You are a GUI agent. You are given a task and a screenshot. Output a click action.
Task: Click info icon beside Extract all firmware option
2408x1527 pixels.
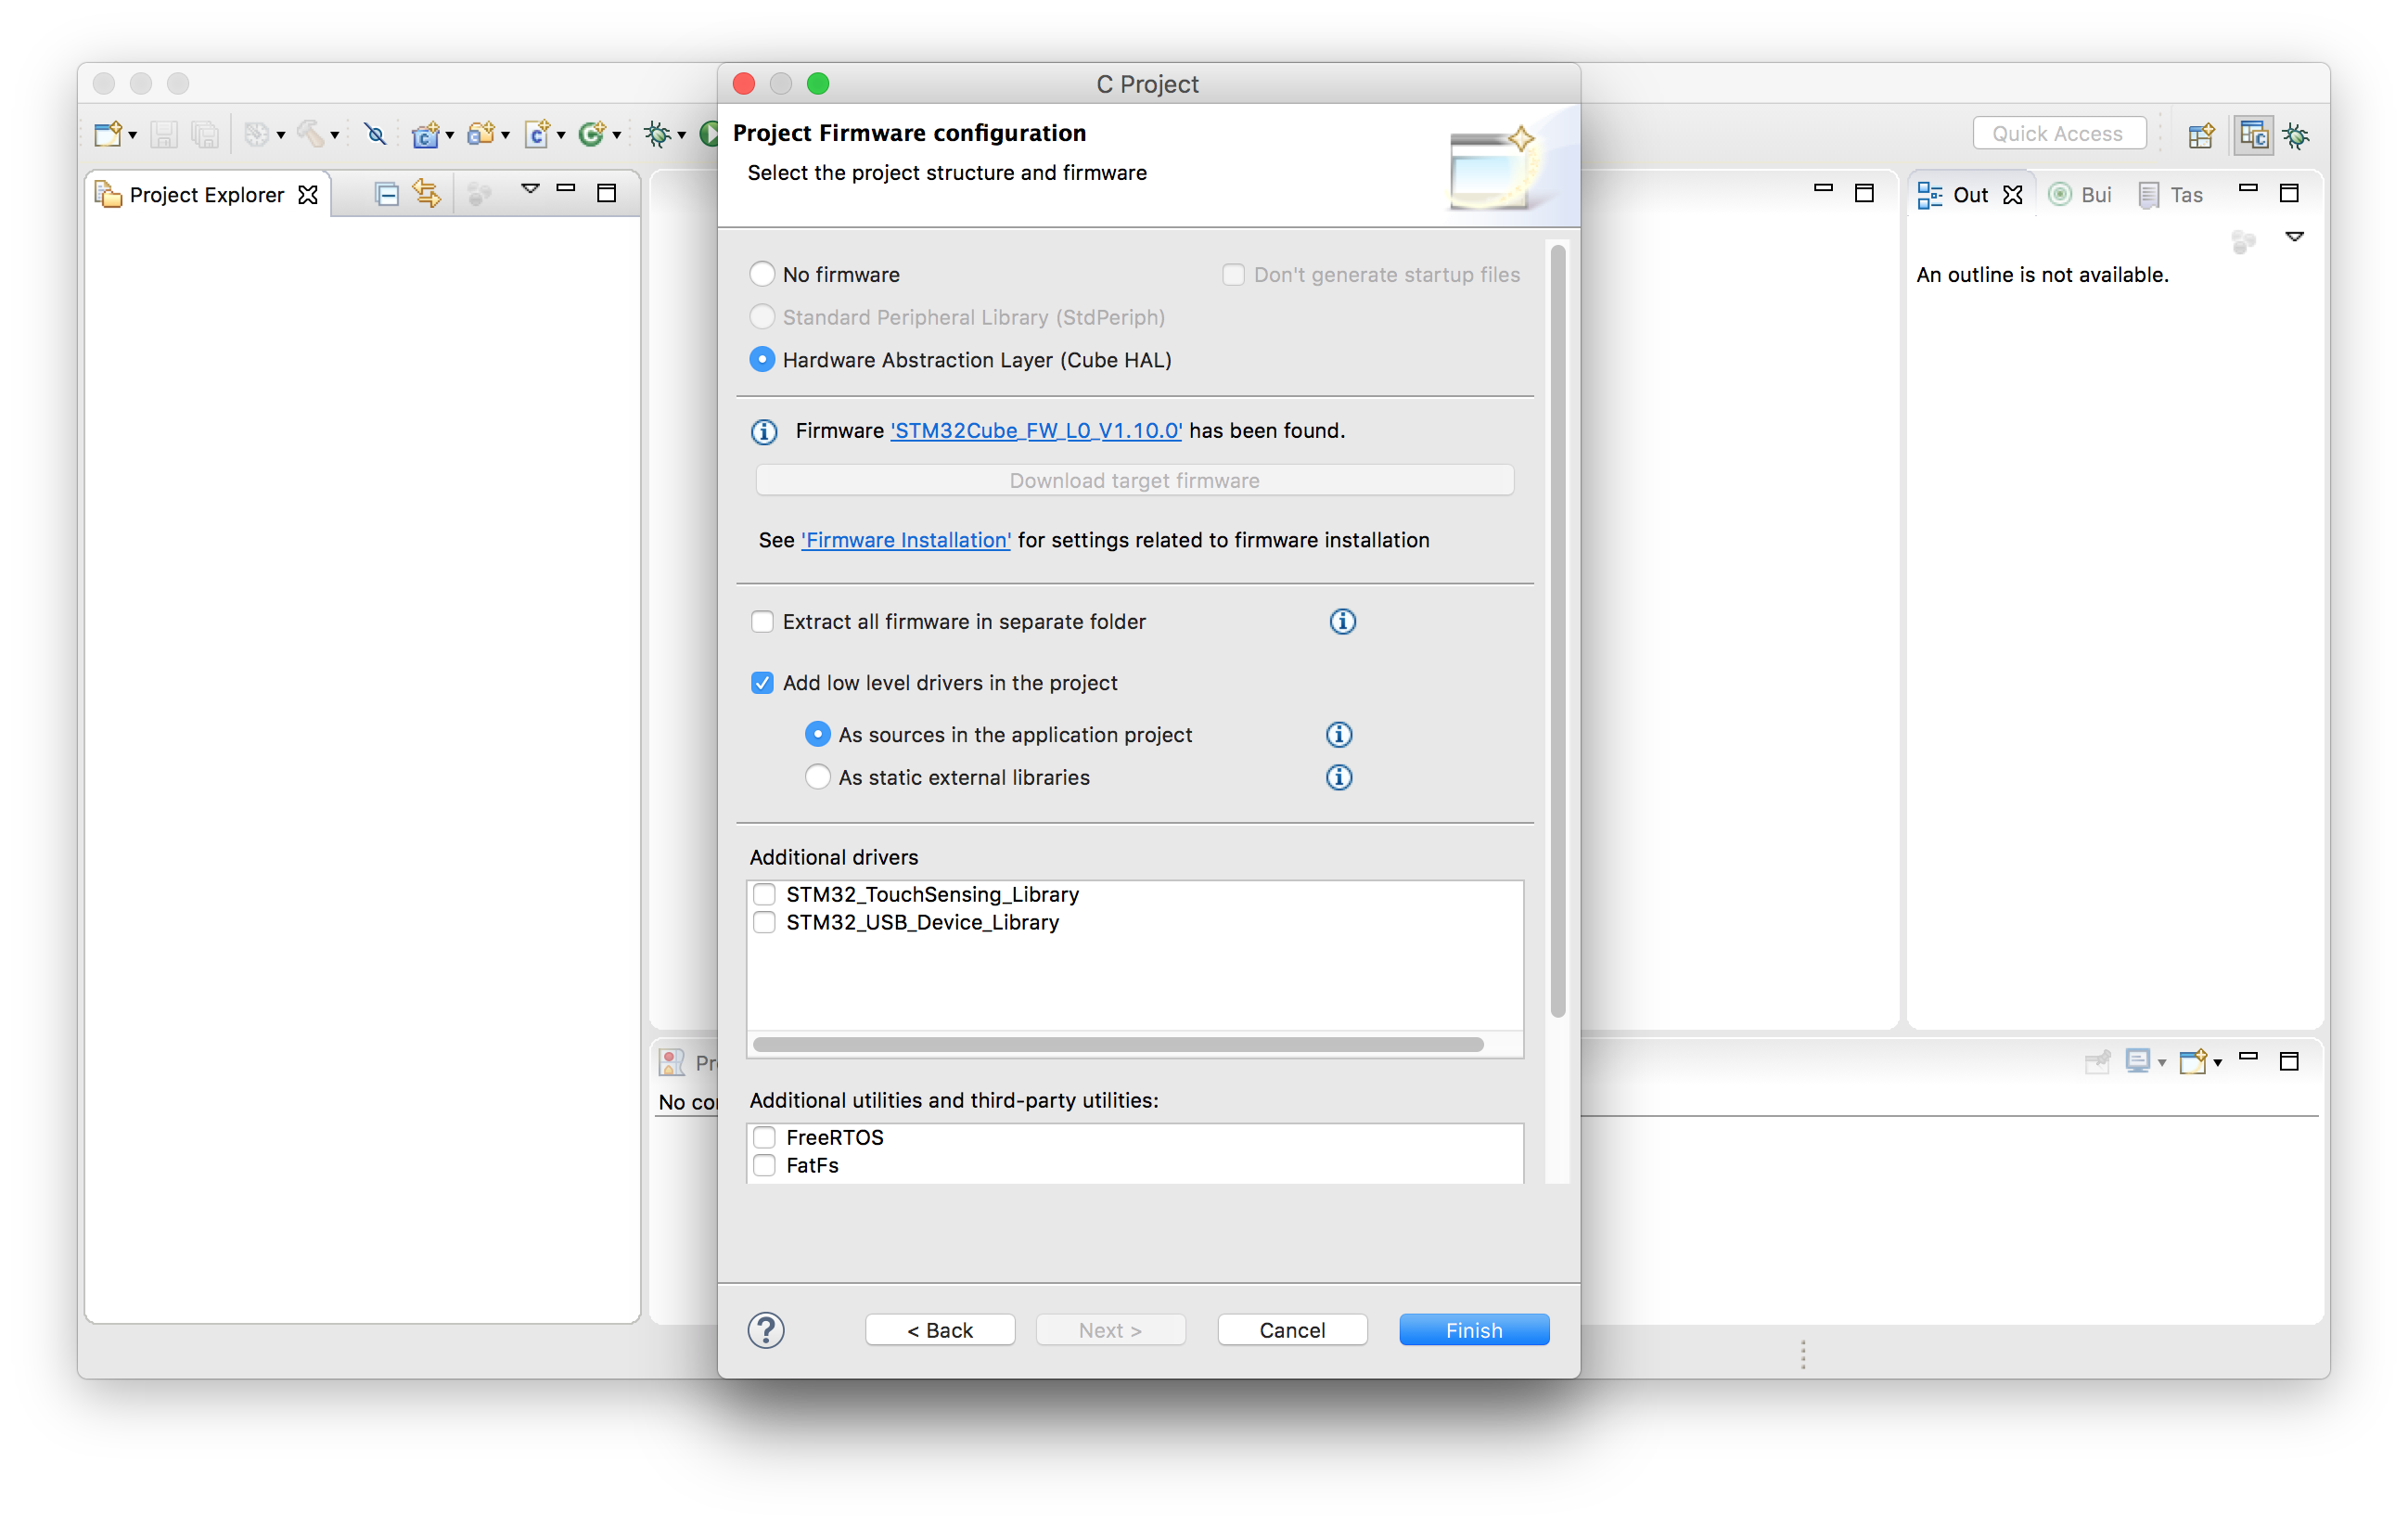pos(1342,621)
